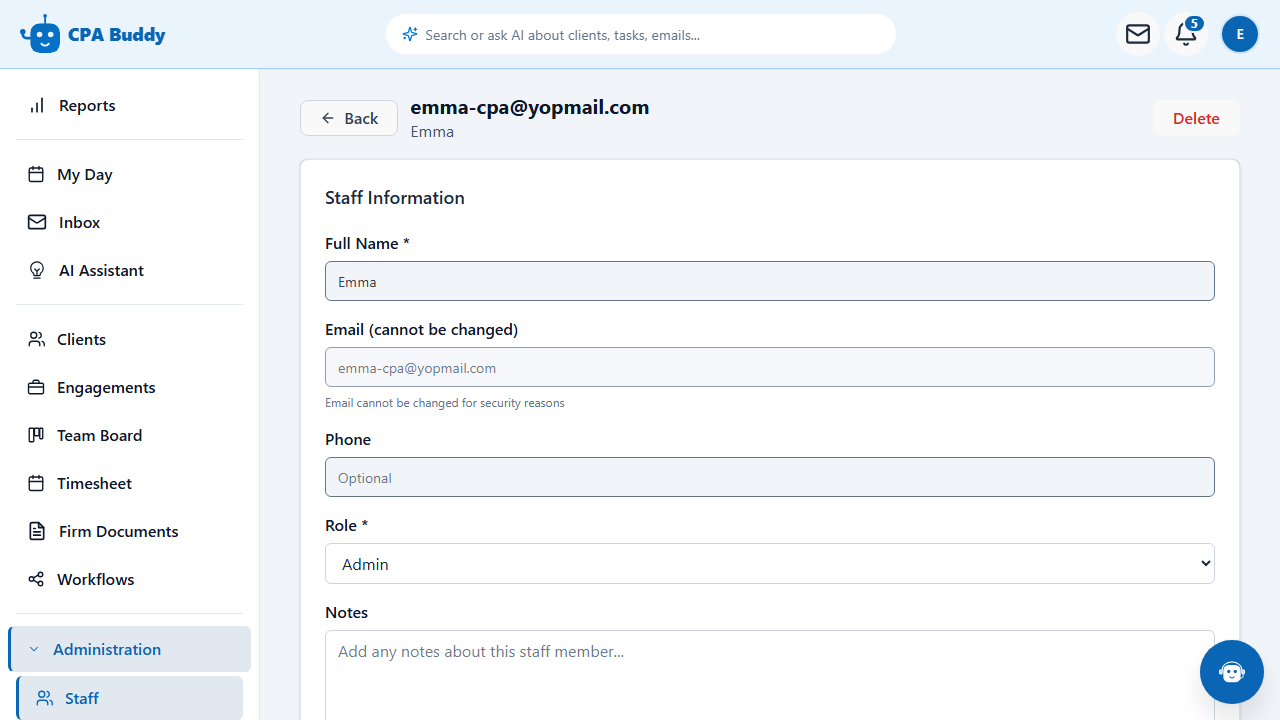Click the Notes text area
Viewport: 1280px width, 720px height.
770,675
